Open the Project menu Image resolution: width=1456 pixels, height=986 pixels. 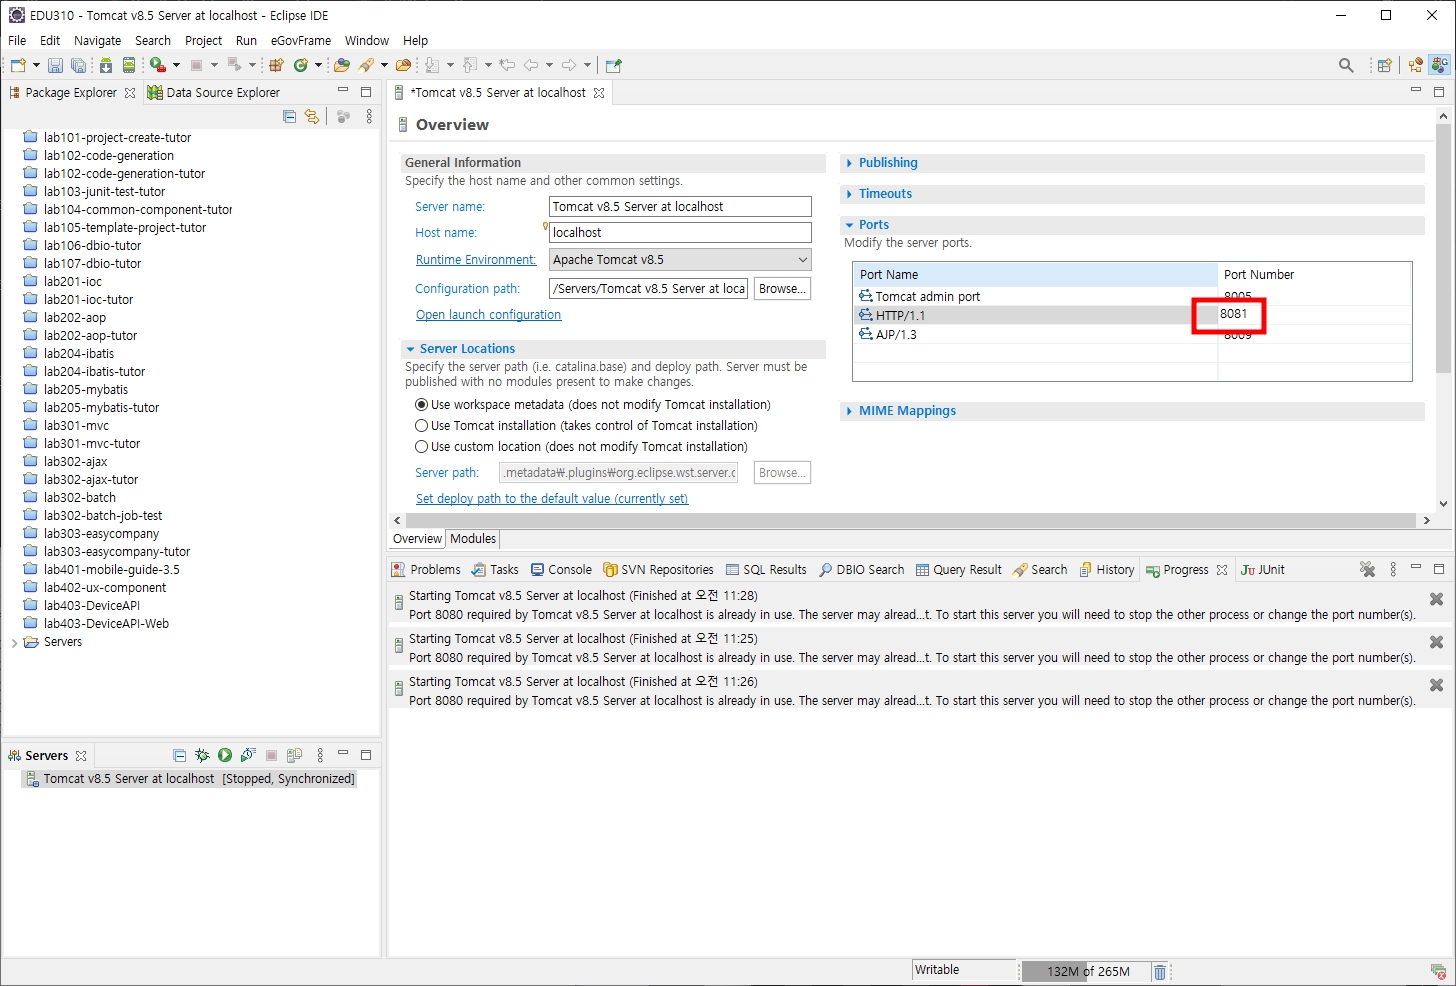click(204, 40)
